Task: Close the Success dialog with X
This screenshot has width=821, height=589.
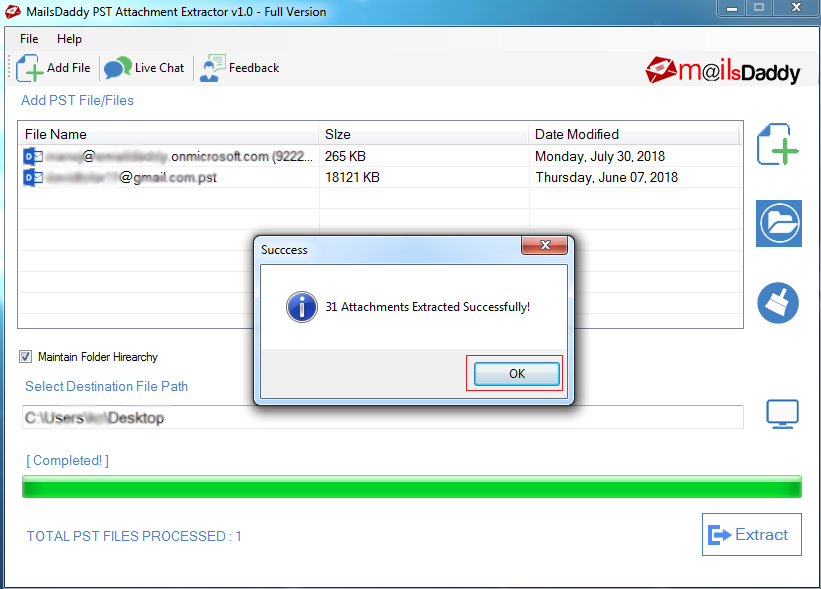Action: pos(545,245)
